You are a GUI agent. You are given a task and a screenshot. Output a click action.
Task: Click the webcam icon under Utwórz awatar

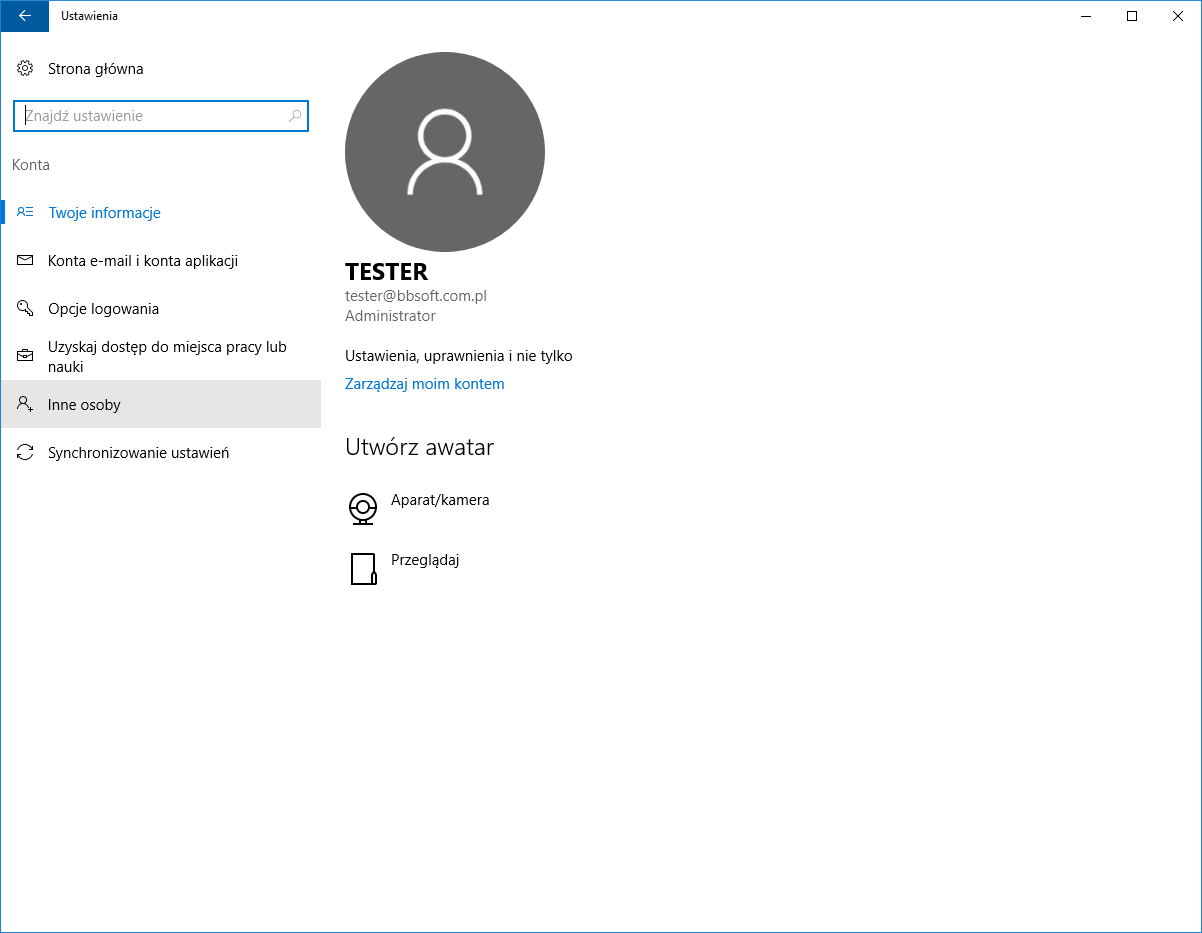pos(363,508)
